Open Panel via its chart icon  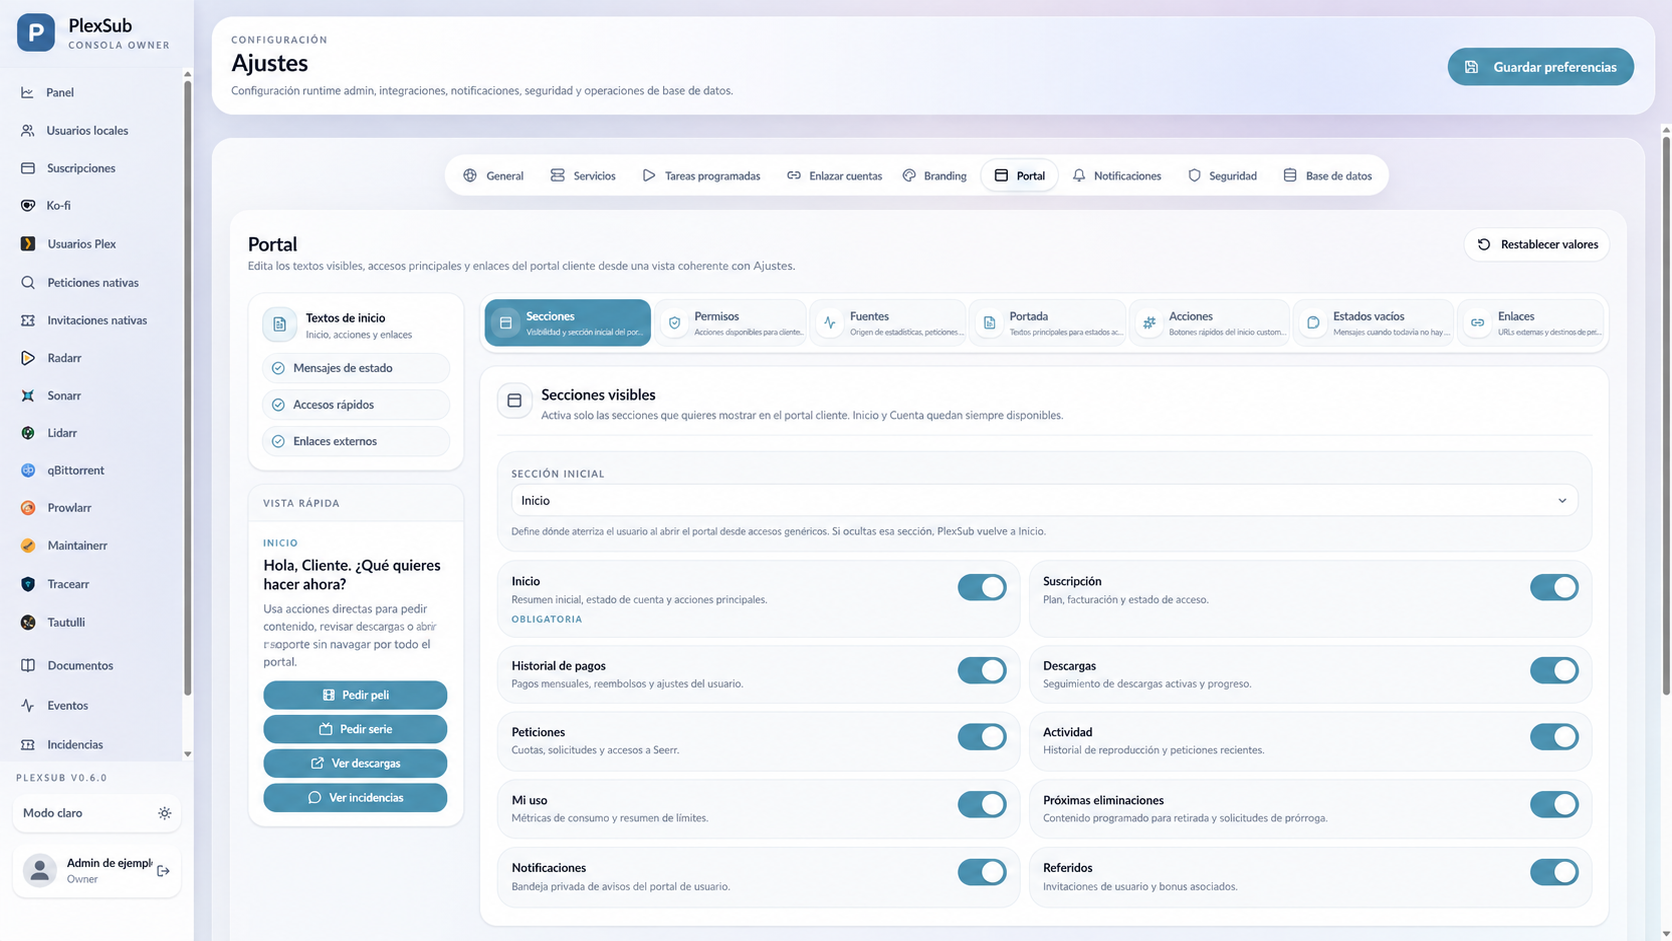coord(27,92)
